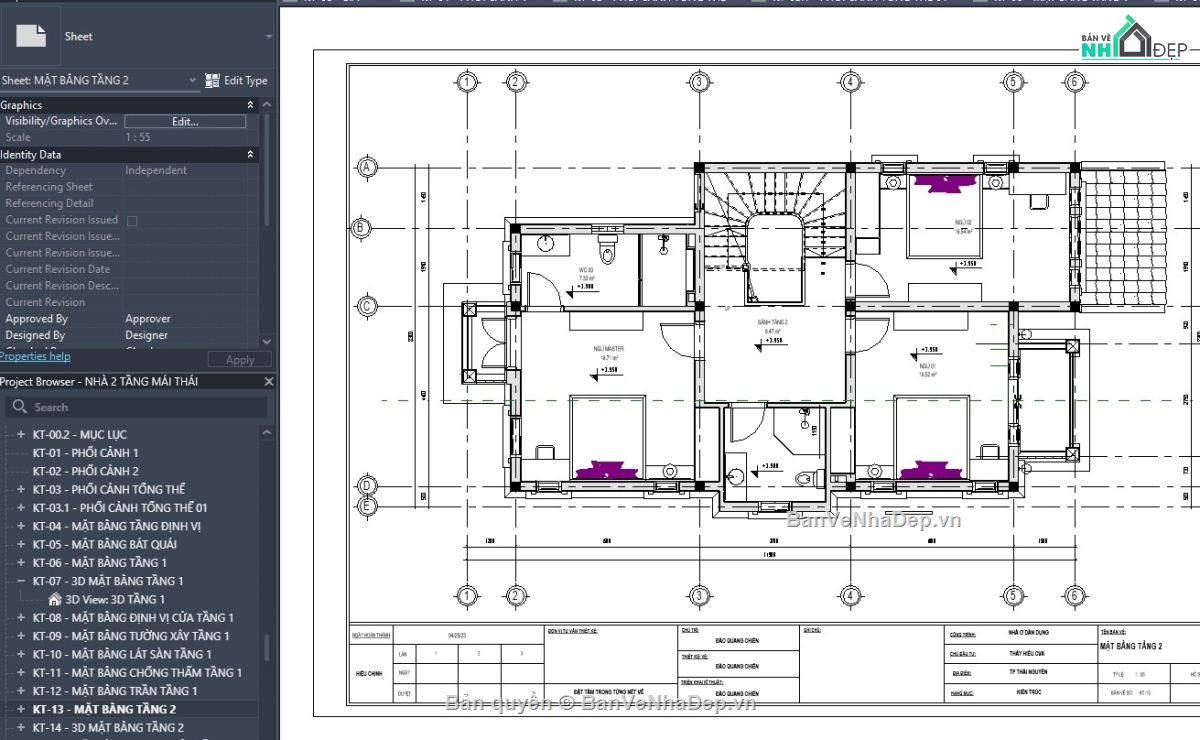
Task: Select the Dependency value Independent
Action: coord(156,171)
